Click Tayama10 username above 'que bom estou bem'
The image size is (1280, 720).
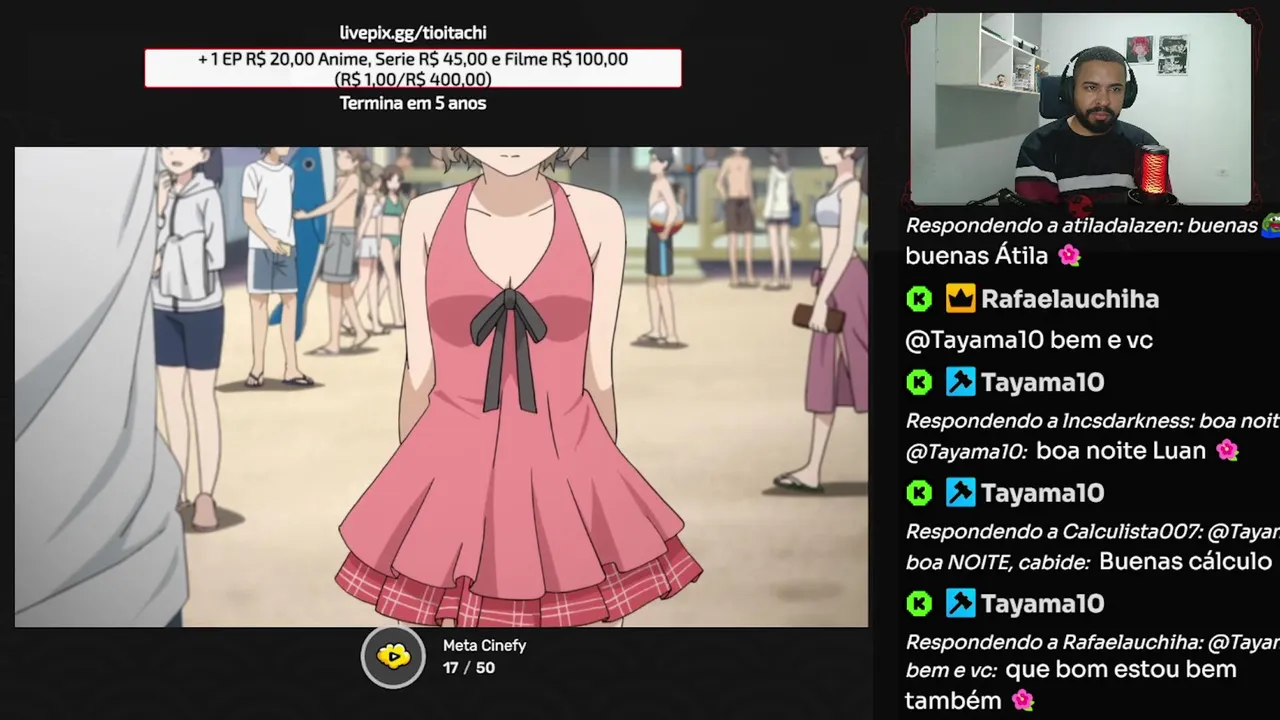(x=1042, y=604)
